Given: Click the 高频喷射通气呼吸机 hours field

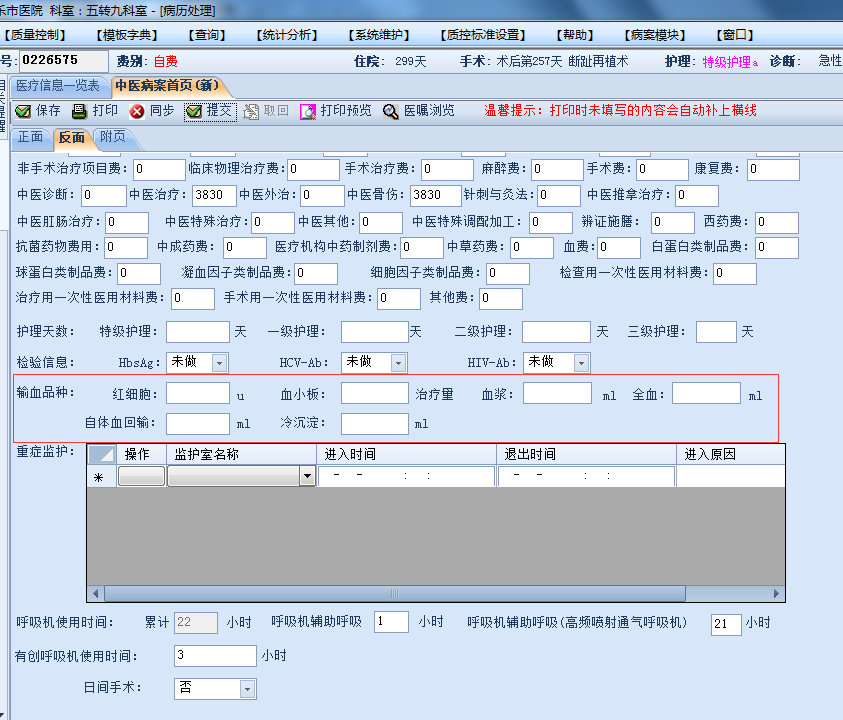Looking at the screenshot, I should [726, 624].
